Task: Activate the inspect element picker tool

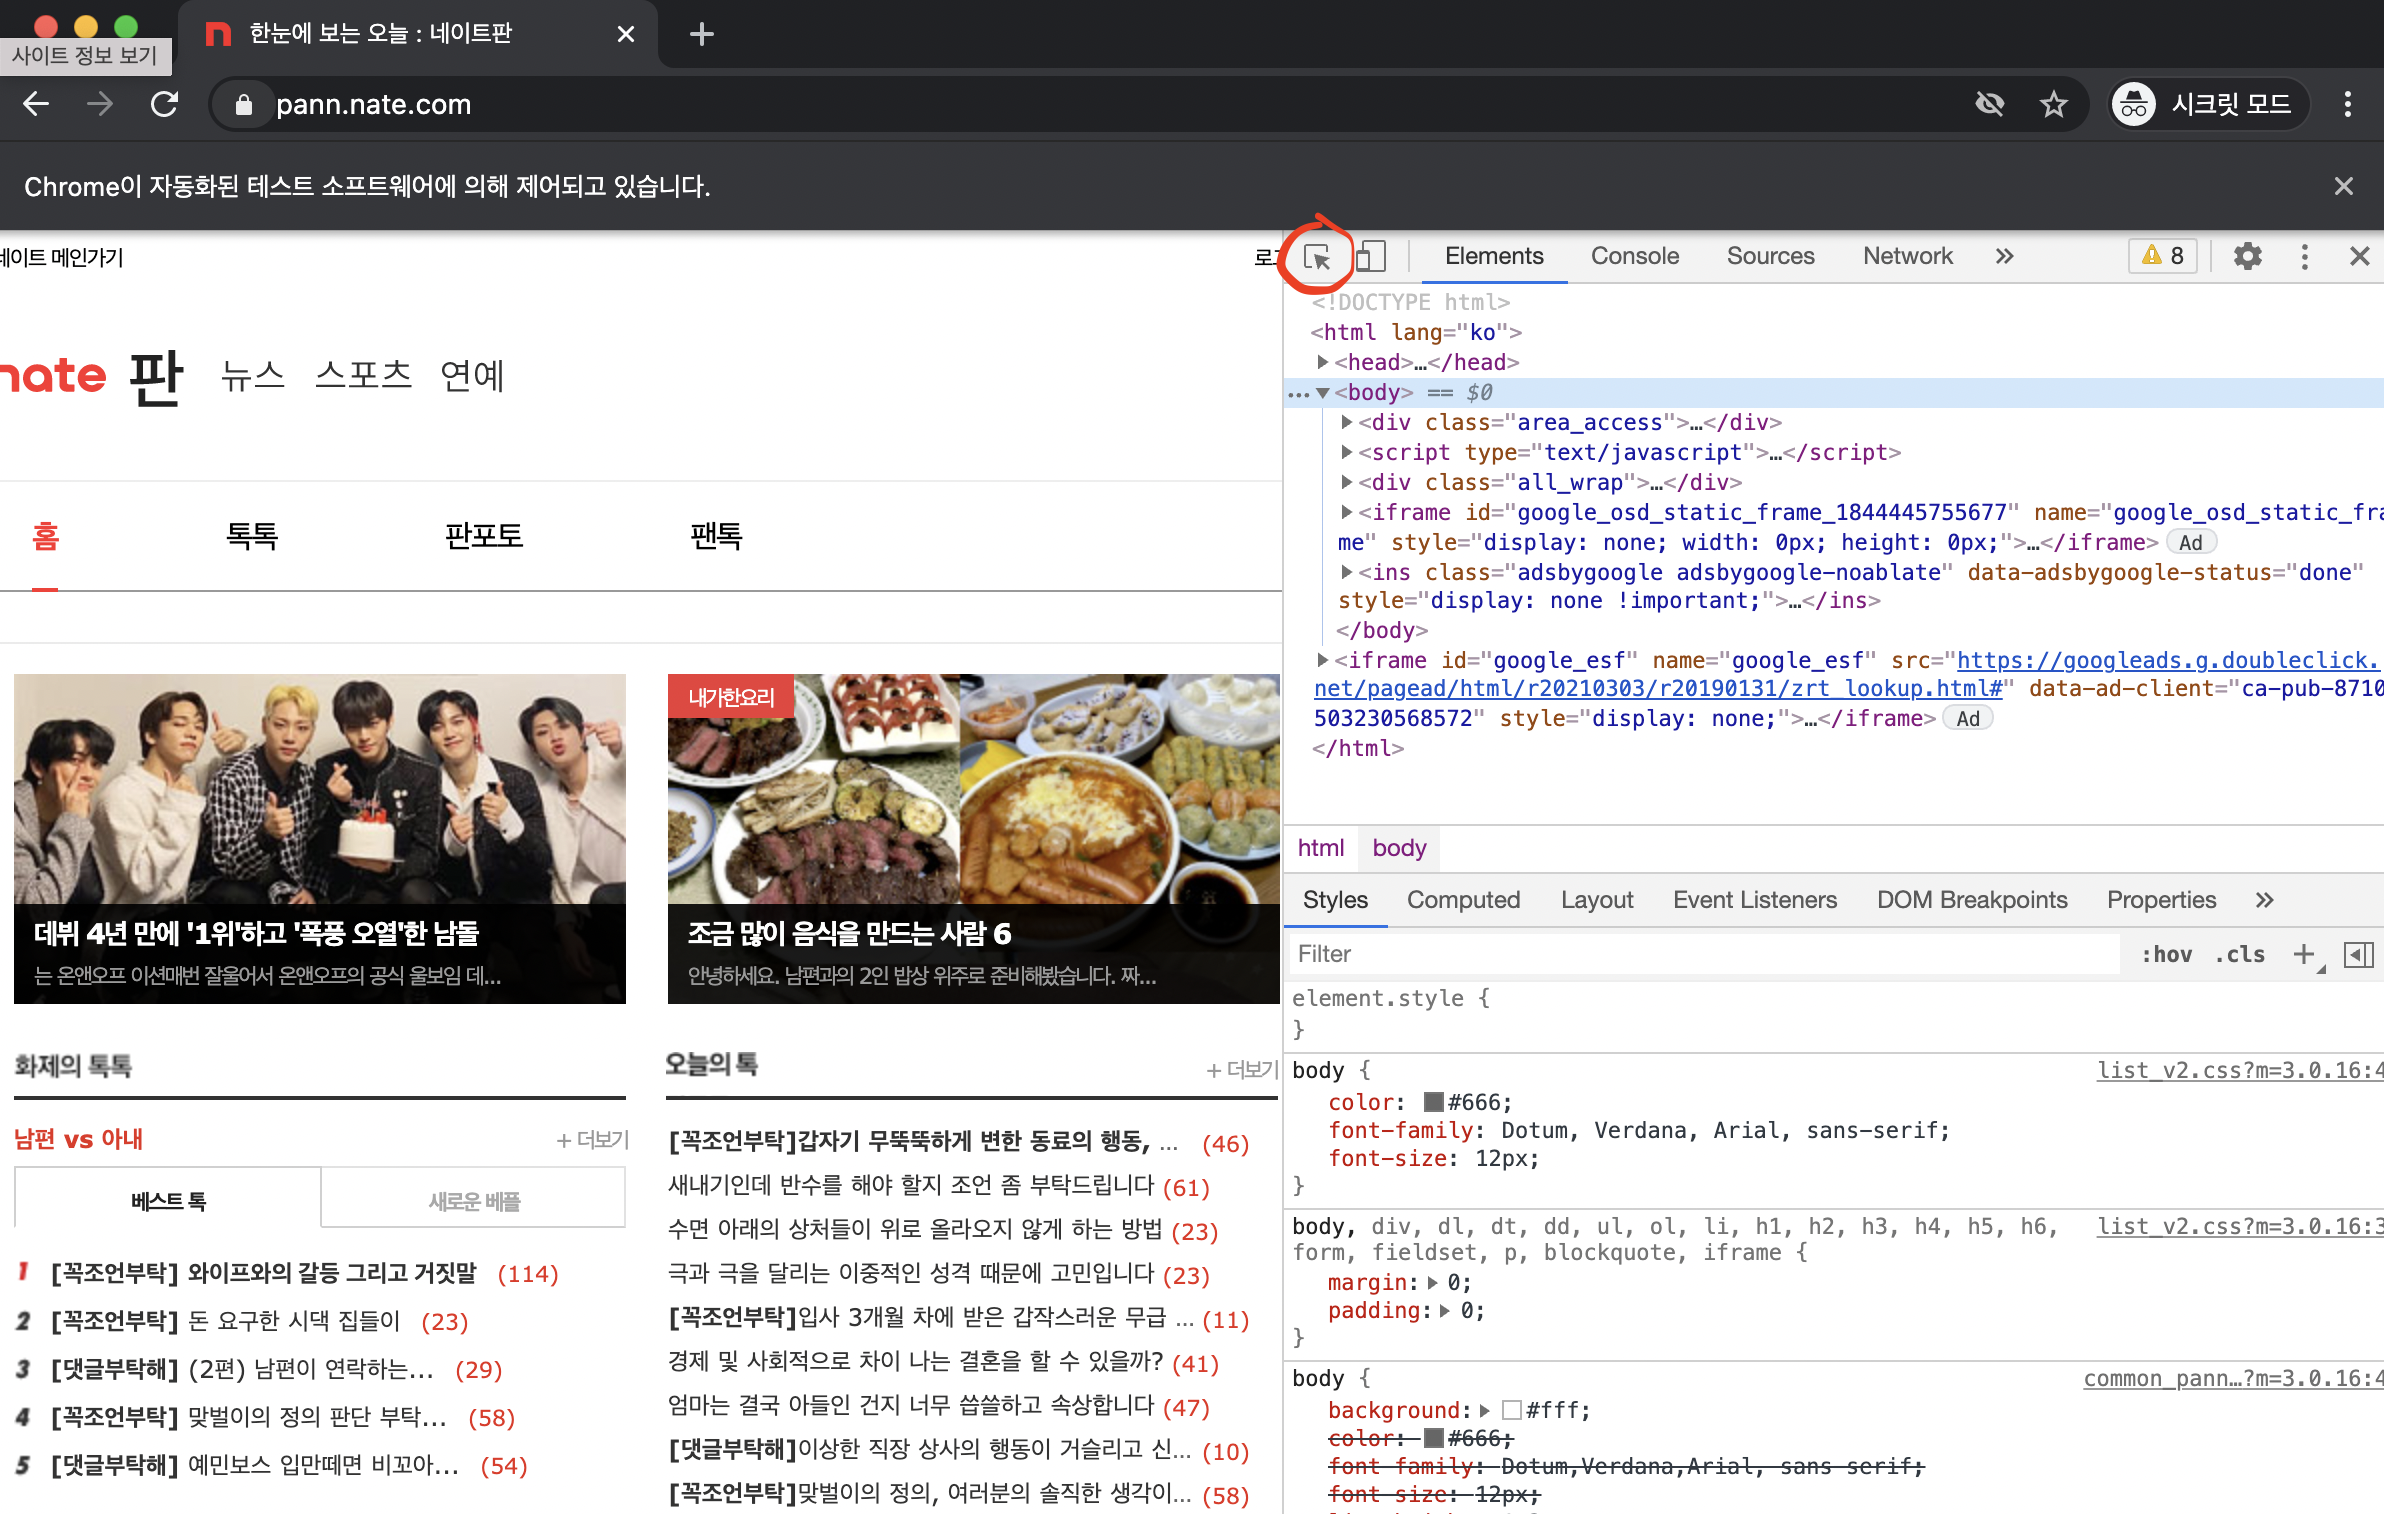Action: pos(1318,257)
